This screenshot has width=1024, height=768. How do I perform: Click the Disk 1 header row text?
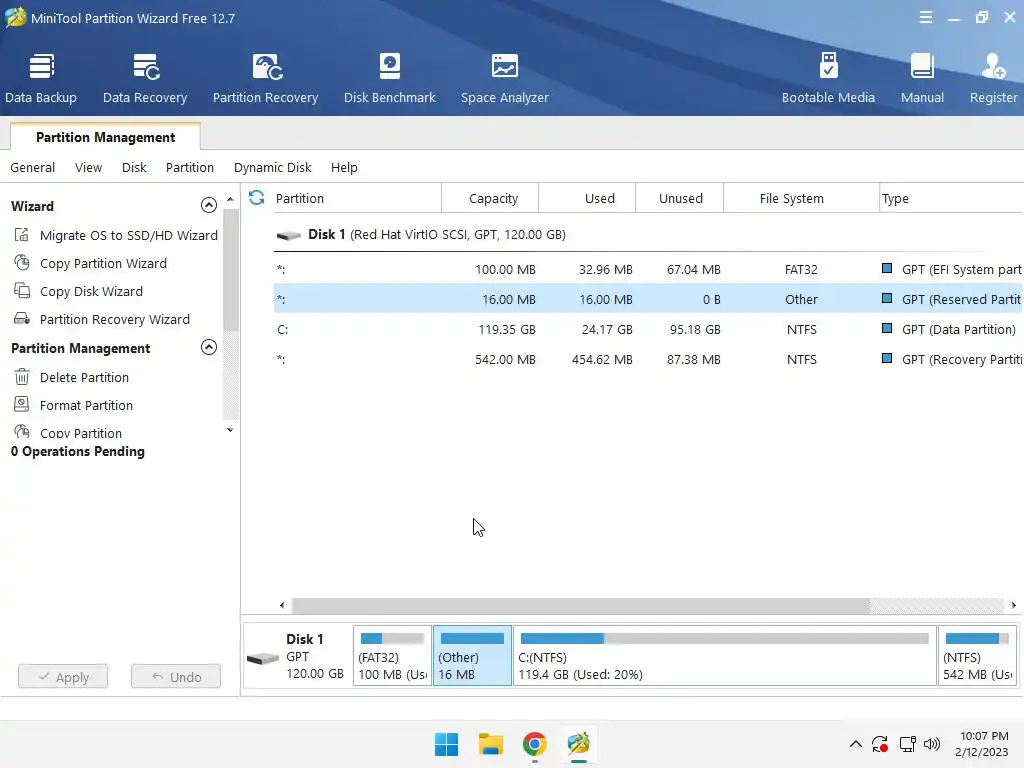[437, 234]
